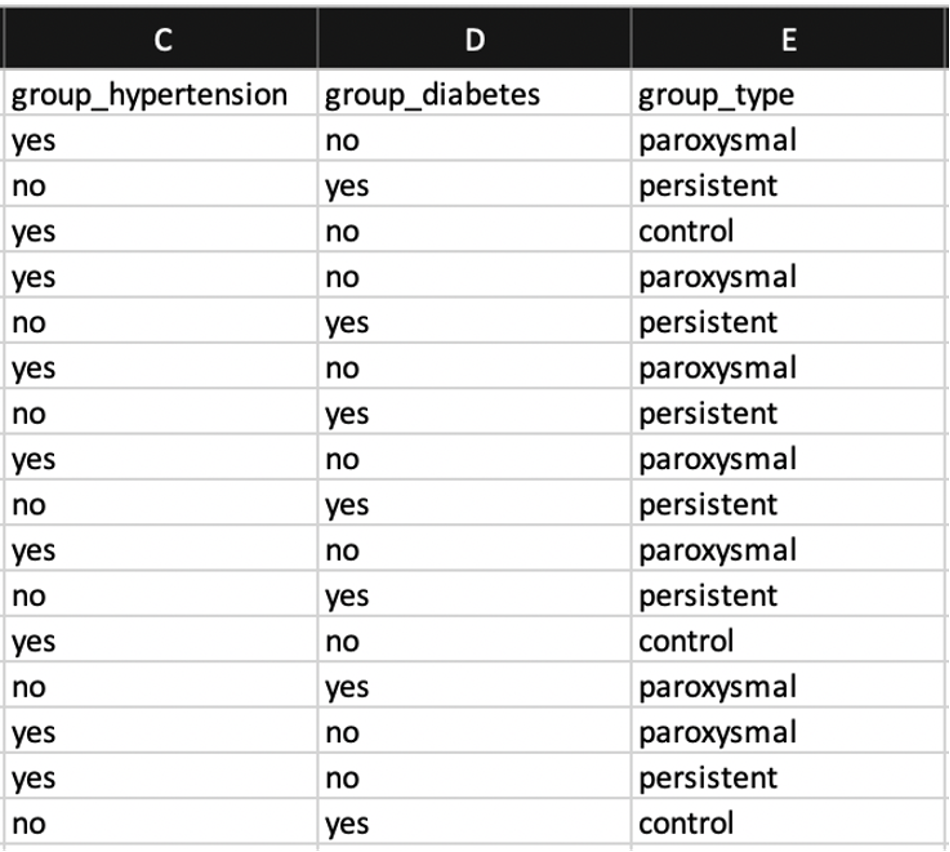Click the group_diabetes header cell
Screen dimensions: 950x852
pos(474,94)
